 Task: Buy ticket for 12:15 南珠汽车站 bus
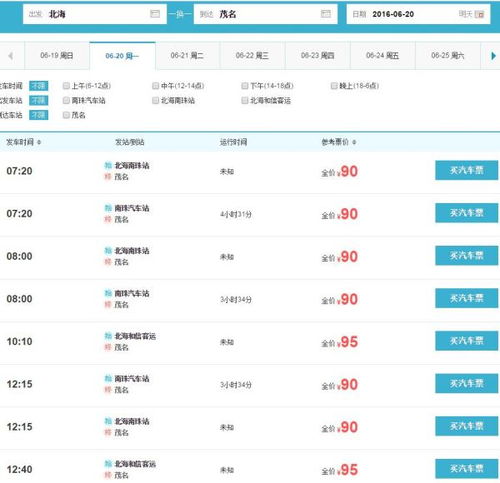[466, 383]
